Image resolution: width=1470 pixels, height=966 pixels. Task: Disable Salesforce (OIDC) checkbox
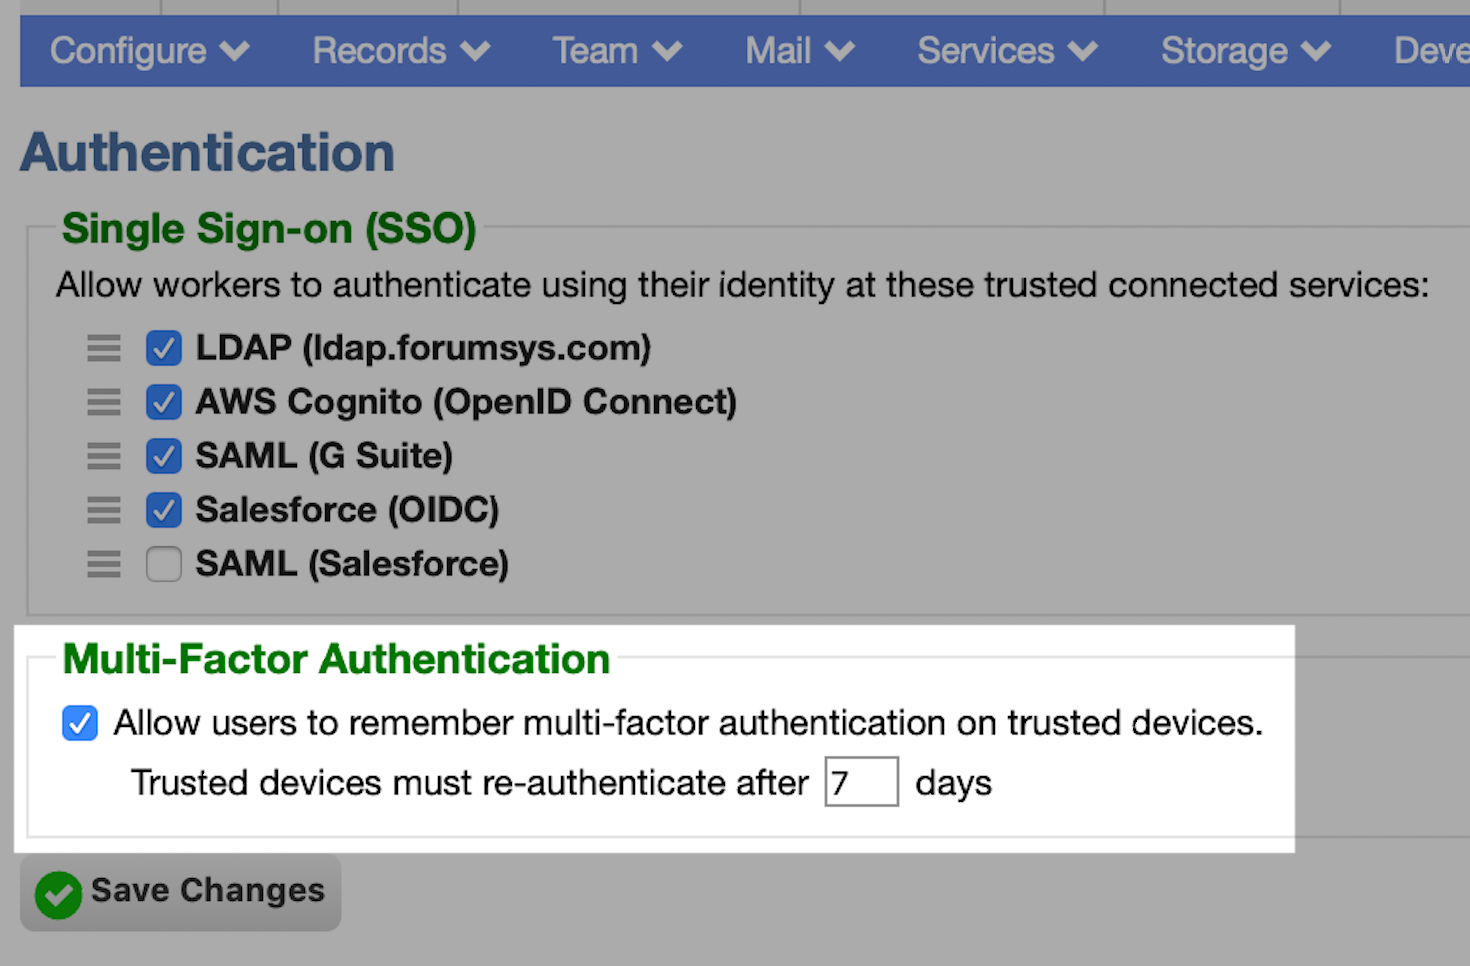pyautogui.click(x=164, y=510)
